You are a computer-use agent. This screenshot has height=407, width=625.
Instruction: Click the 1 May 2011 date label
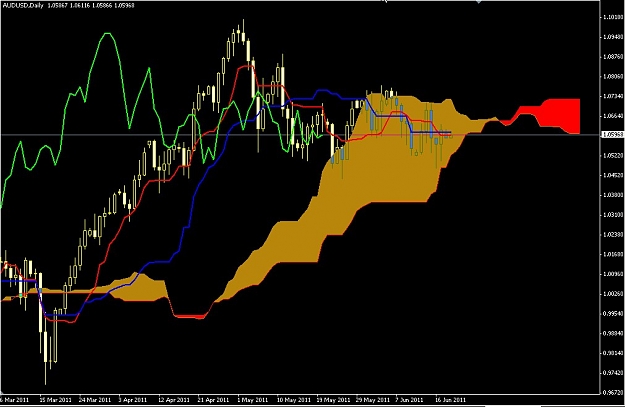tap(253, 399)
